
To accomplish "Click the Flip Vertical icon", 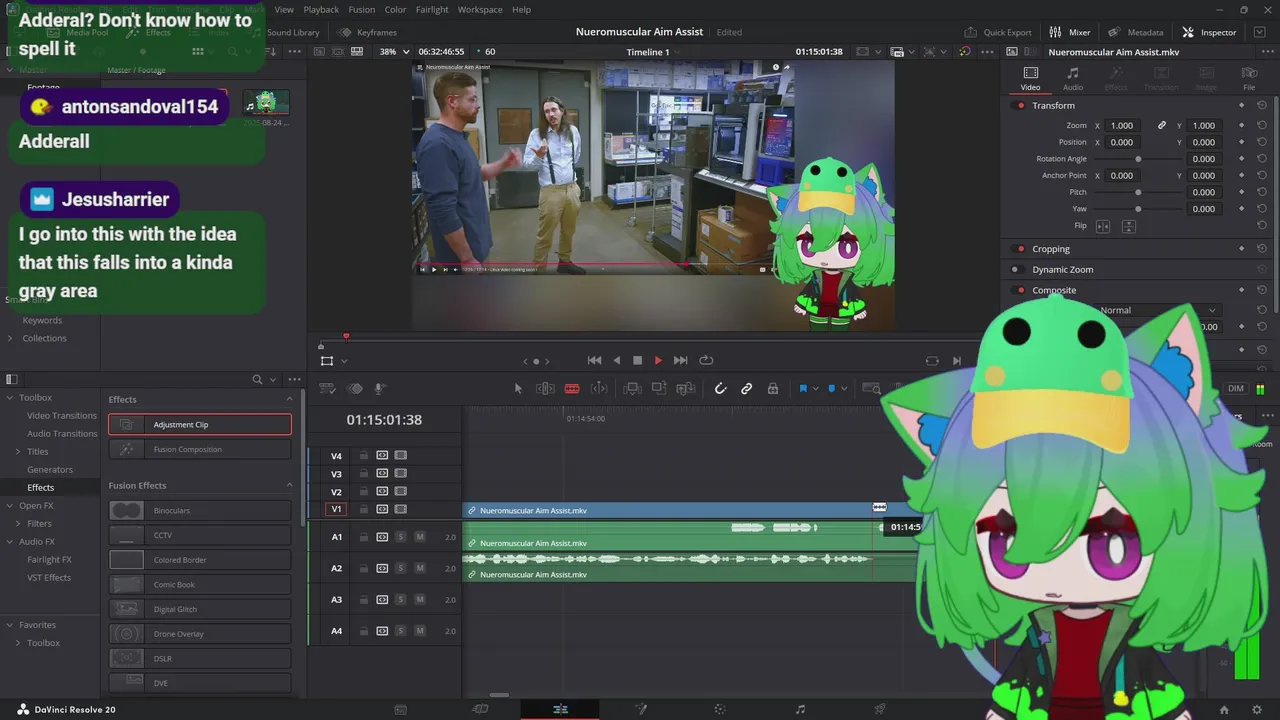I will pyautogui.click(x=1129, y=226).
